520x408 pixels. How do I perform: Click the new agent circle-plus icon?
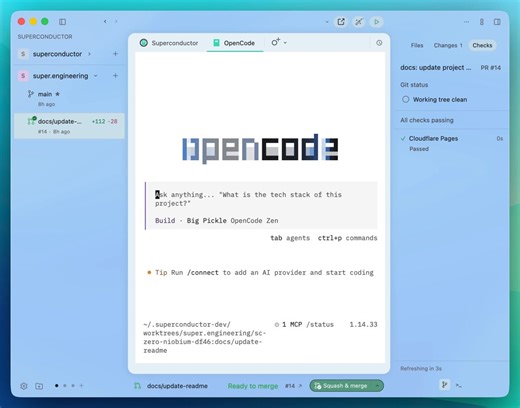point(275,42)
